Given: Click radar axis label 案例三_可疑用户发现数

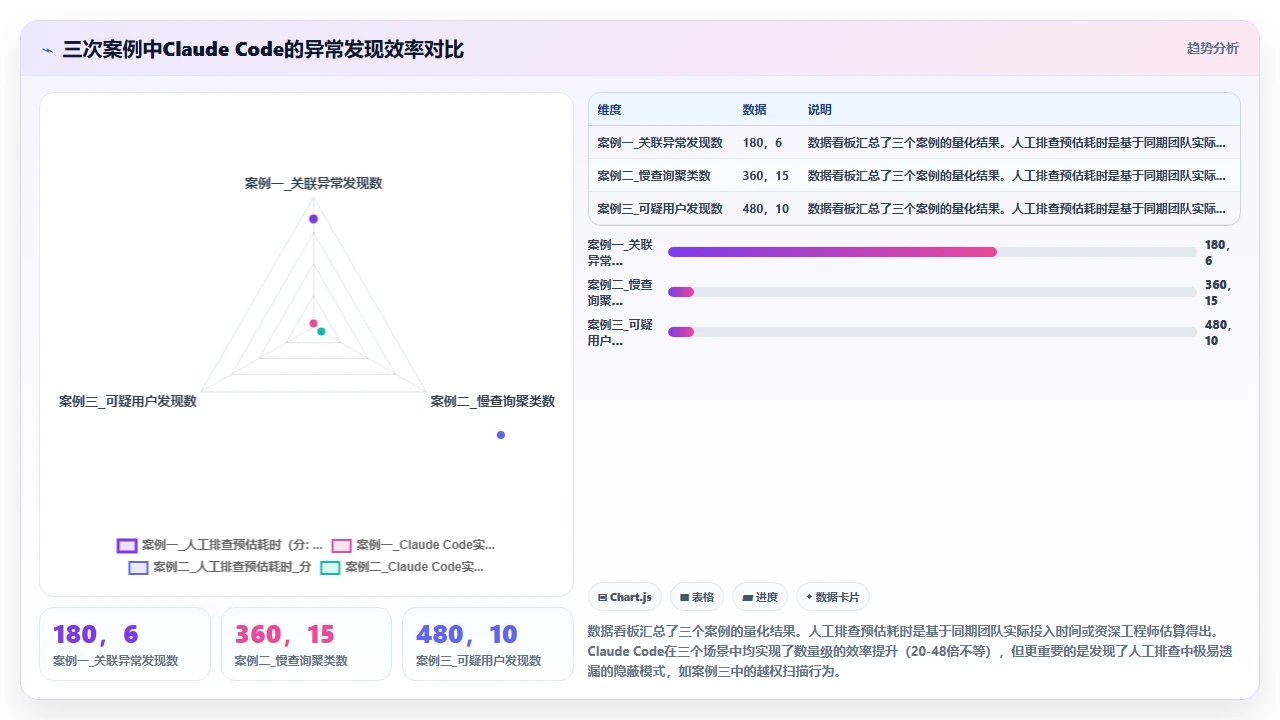Looking at the screenshot, I should [x=128, y=401].
